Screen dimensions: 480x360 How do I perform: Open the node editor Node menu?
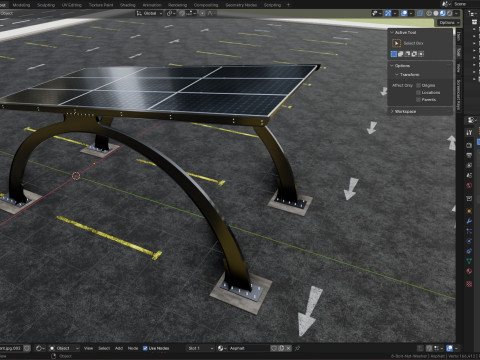click(x=133, y=348)
